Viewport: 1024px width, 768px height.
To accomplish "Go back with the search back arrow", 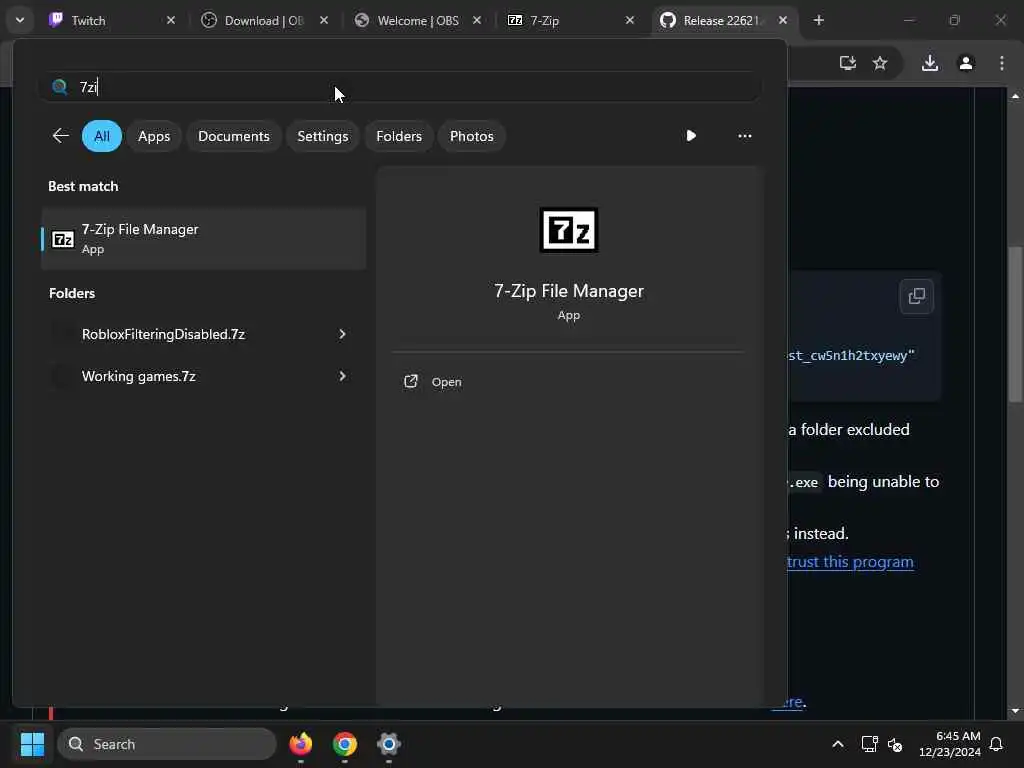I will (60, 136).
